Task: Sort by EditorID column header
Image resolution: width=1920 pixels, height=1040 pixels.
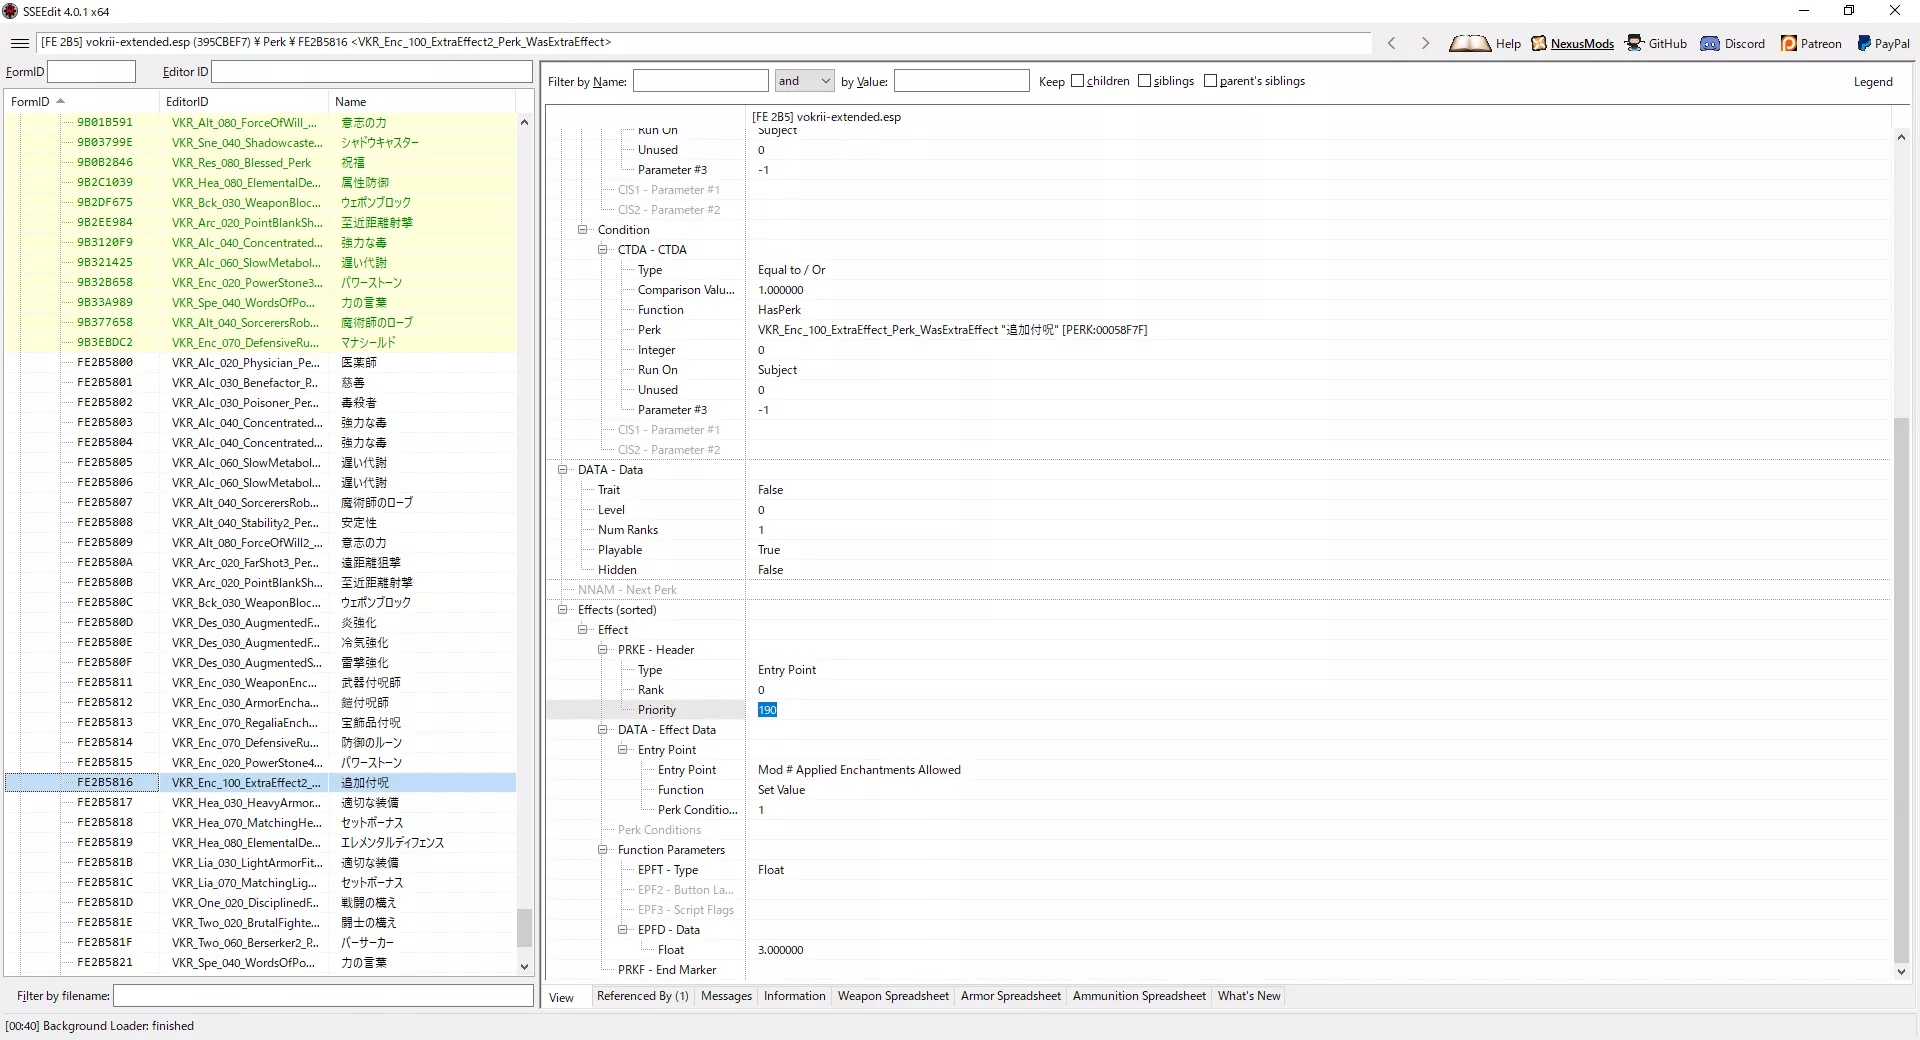Action: 244,102
